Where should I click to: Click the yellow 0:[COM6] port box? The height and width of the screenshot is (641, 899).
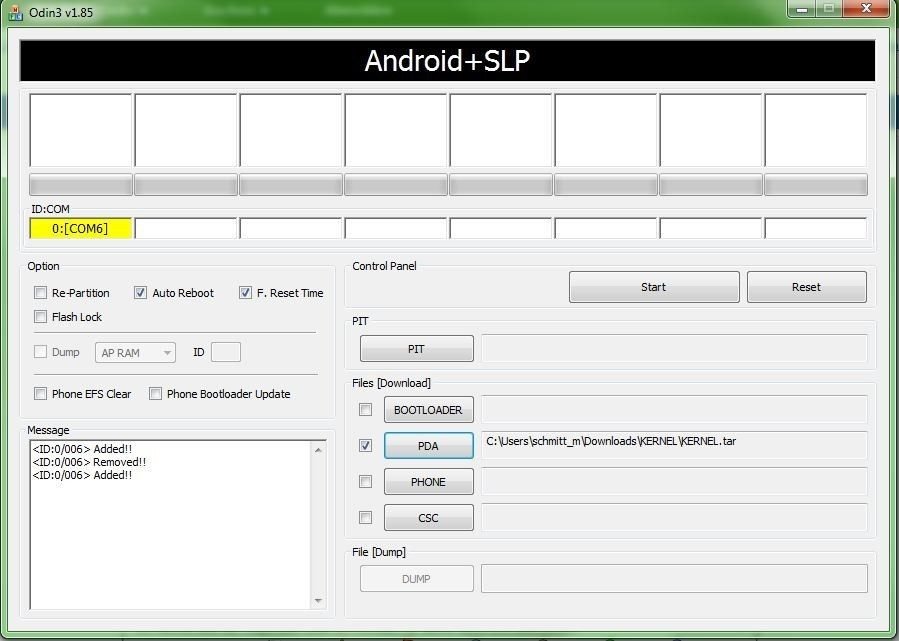(x=80, y=228)
